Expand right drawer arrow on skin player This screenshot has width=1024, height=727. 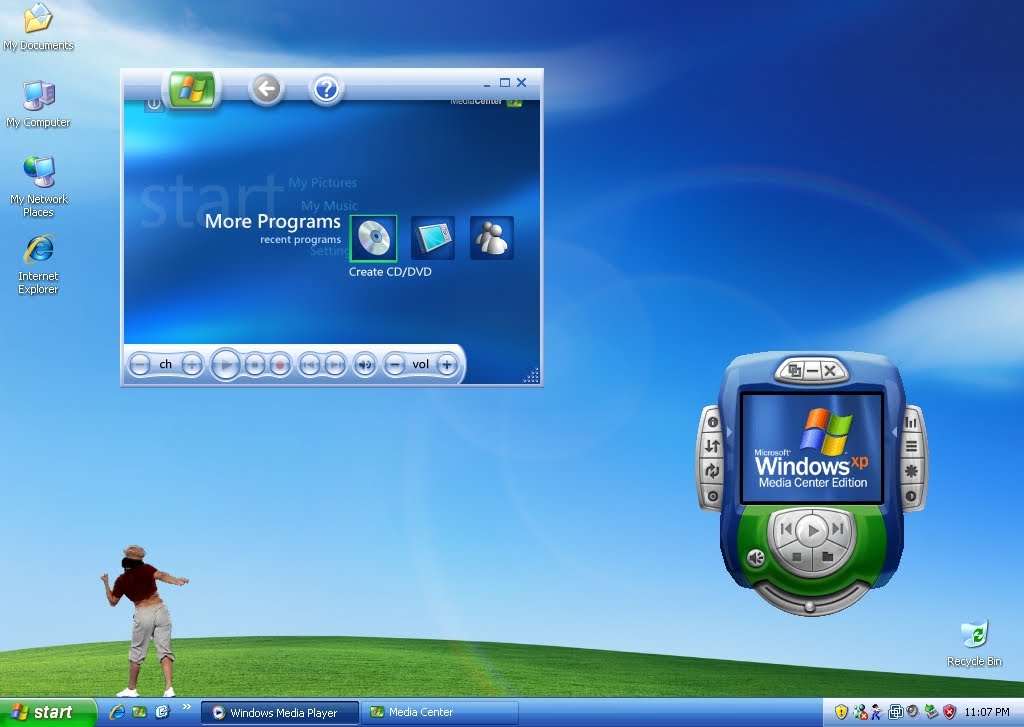coord(894,432)
